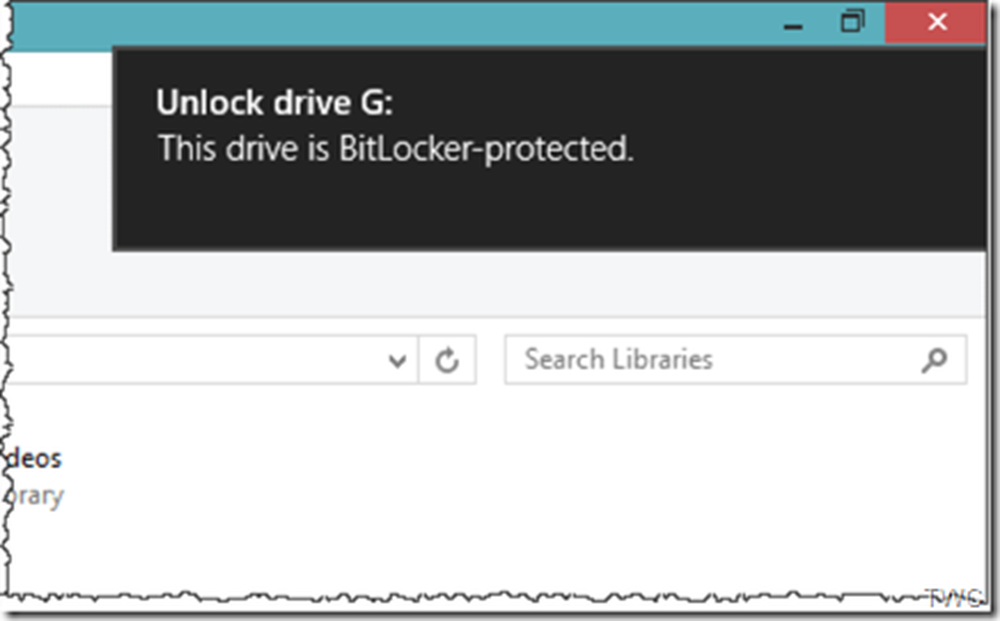Click the gray "Library" subtitle under Videos
1000x621 pixels.
point(36,495)
